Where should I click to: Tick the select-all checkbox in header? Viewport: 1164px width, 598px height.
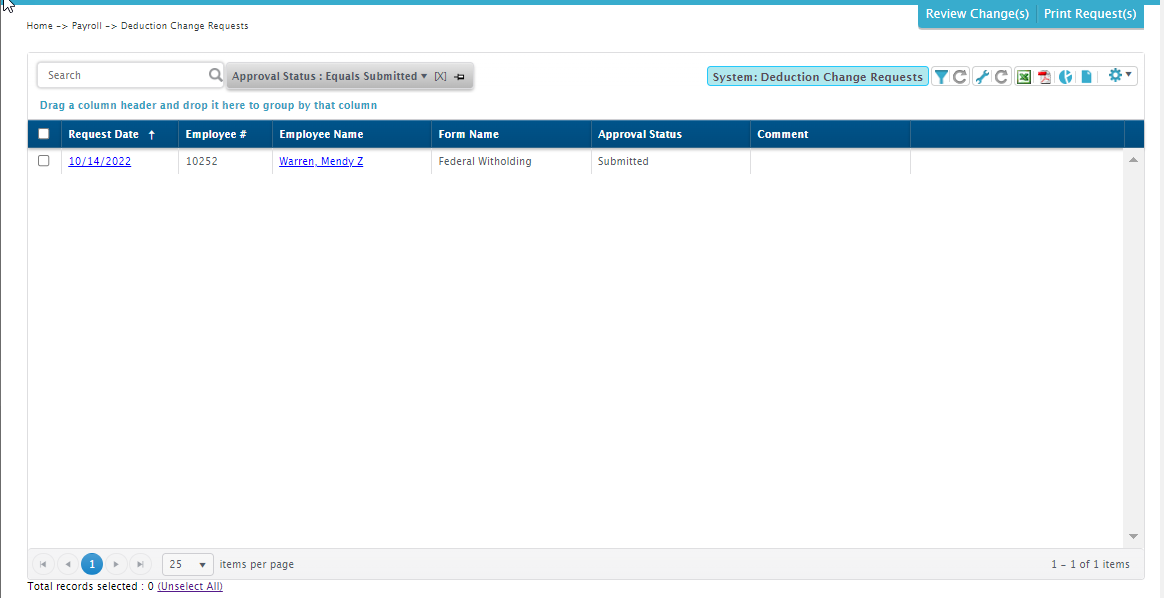pyautogui.click(x=44, y=134)
